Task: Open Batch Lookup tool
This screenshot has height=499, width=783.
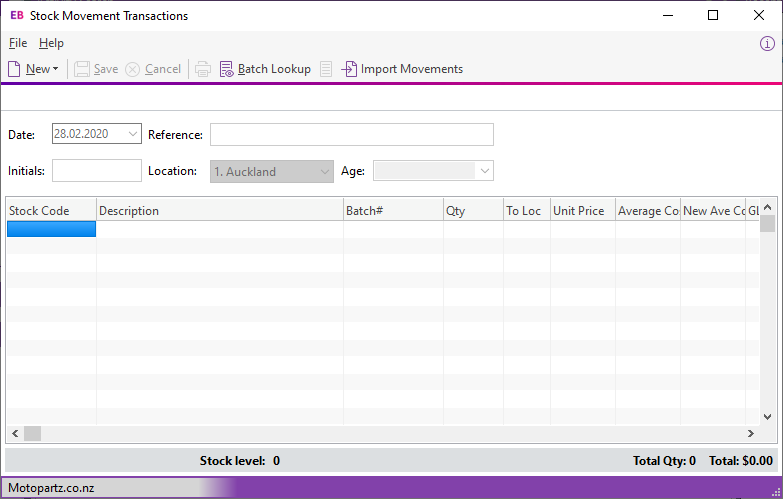Action: (265, 69)
